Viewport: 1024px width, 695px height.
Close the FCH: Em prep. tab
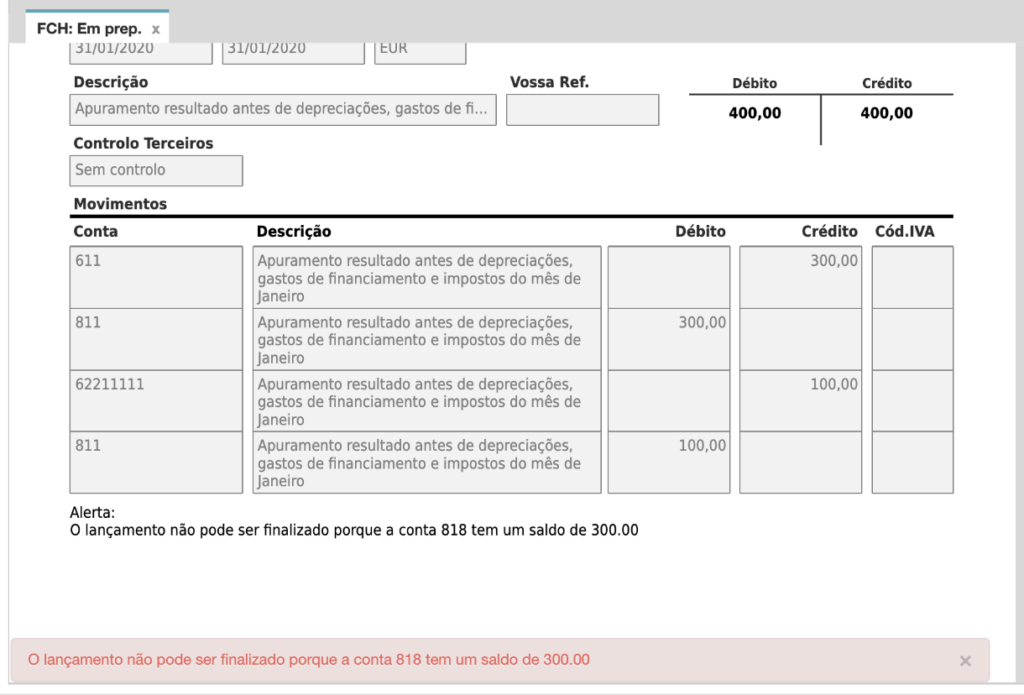156,29
